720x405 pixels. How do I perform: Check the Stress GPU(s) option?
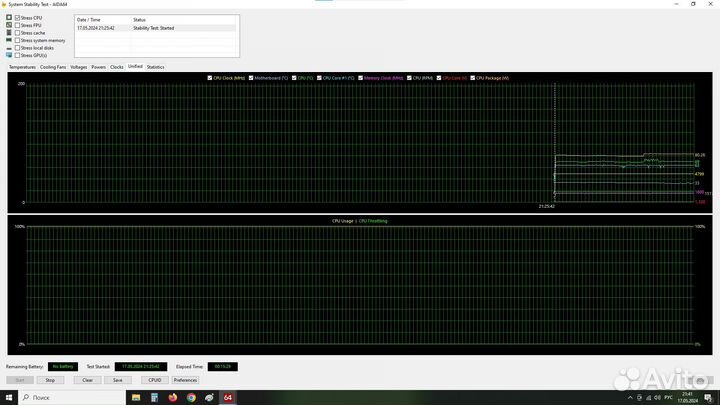tap(17, 55)
